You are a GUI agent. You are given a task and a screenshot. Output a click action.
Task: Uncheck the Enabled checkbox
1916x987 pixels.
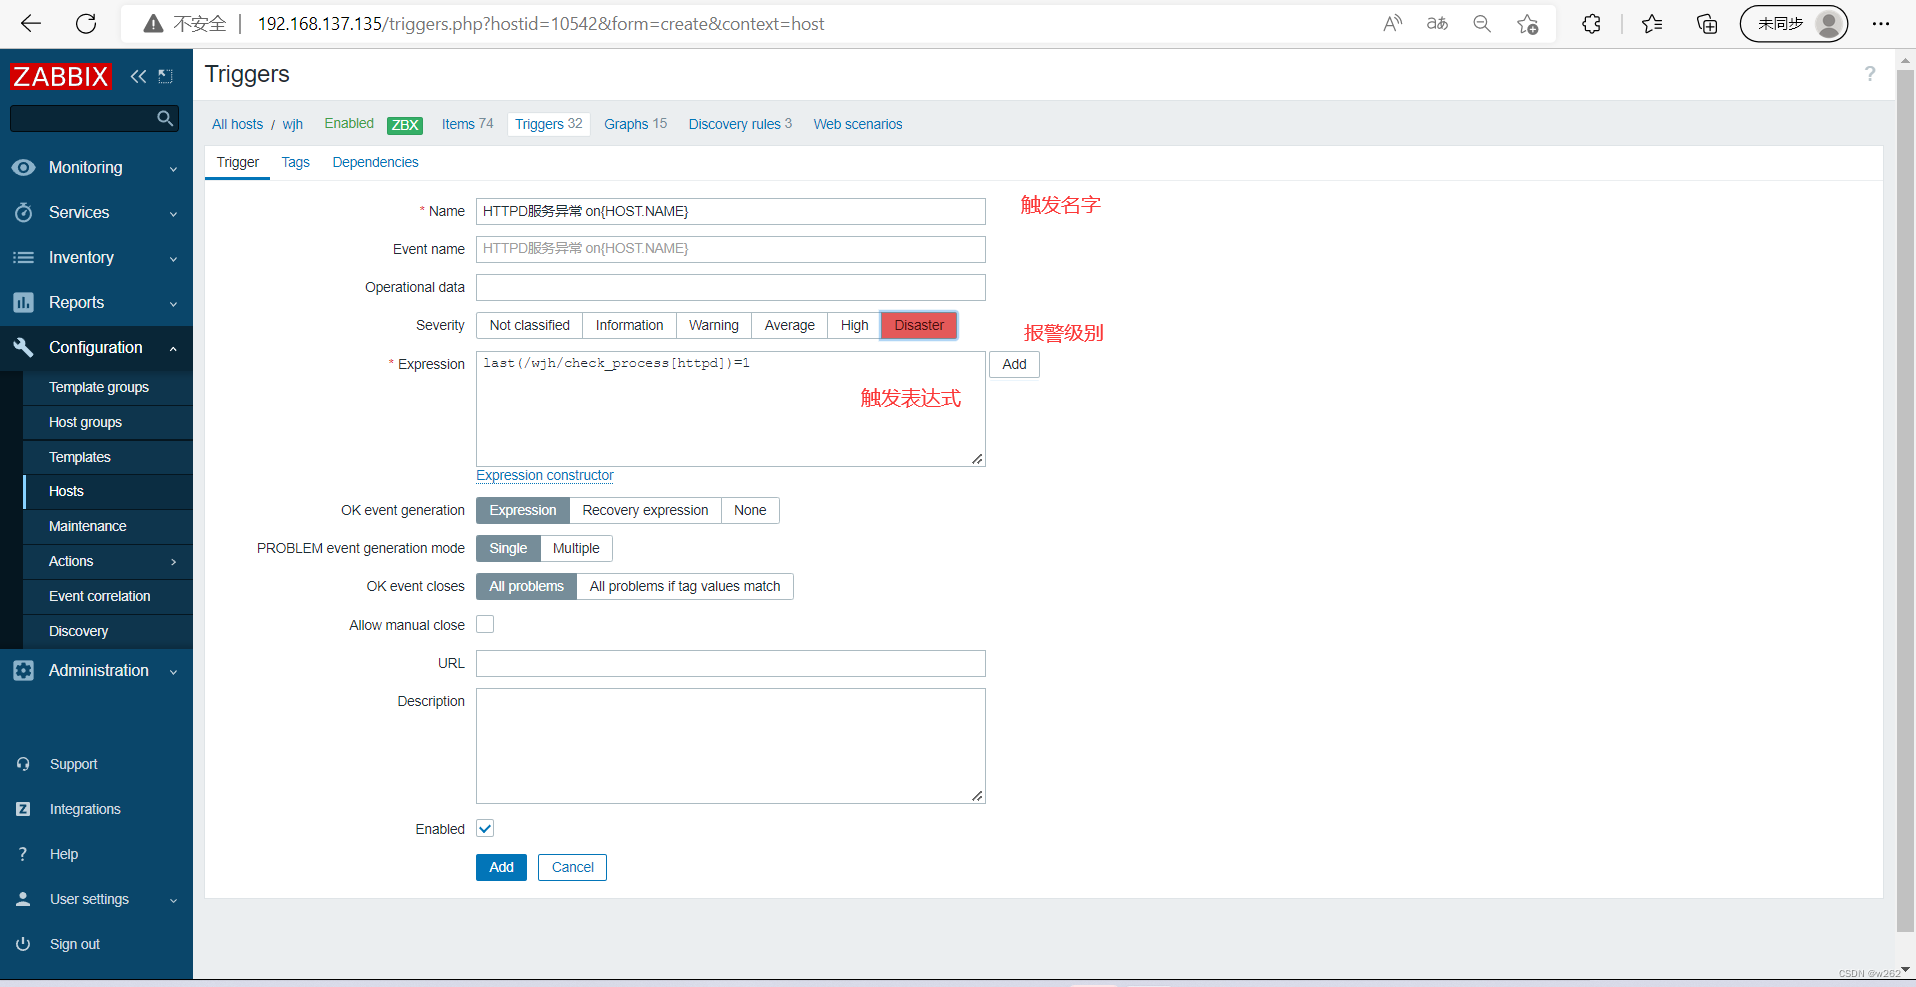pyautogui.click(x=485, y=828)
